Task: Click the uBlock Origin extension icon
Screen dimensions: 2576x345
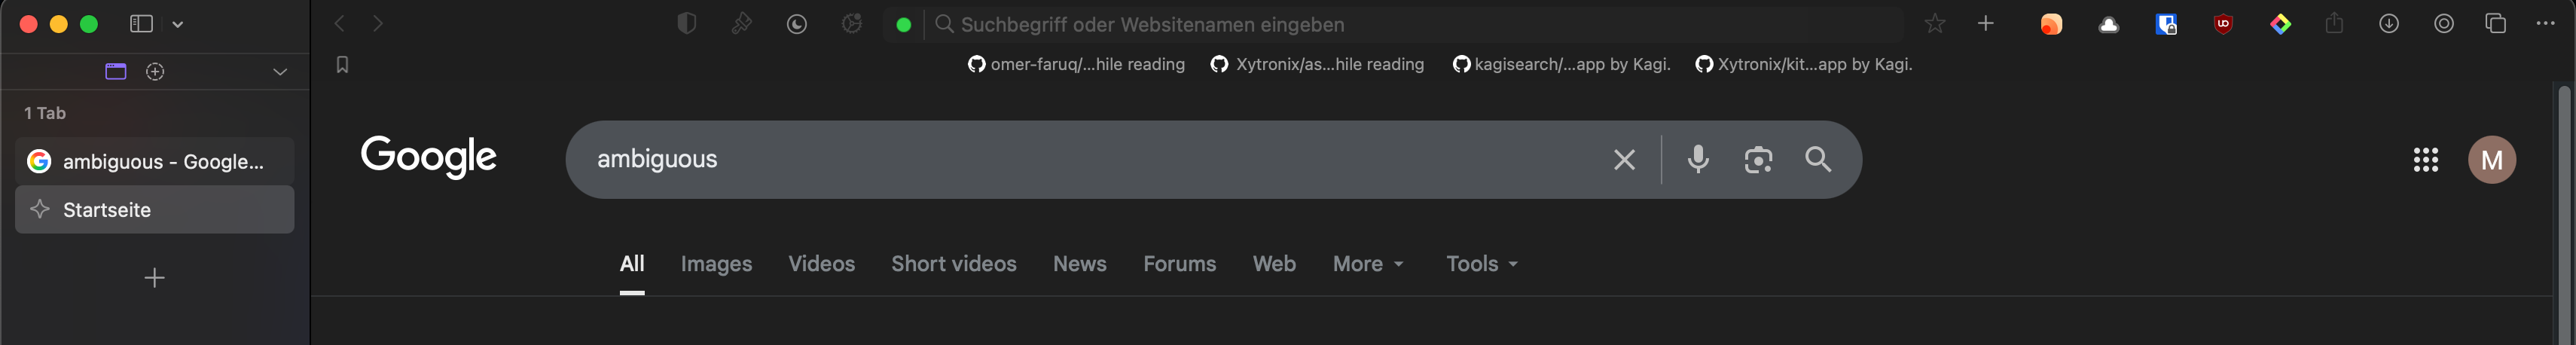Action: coord(2223,24)
